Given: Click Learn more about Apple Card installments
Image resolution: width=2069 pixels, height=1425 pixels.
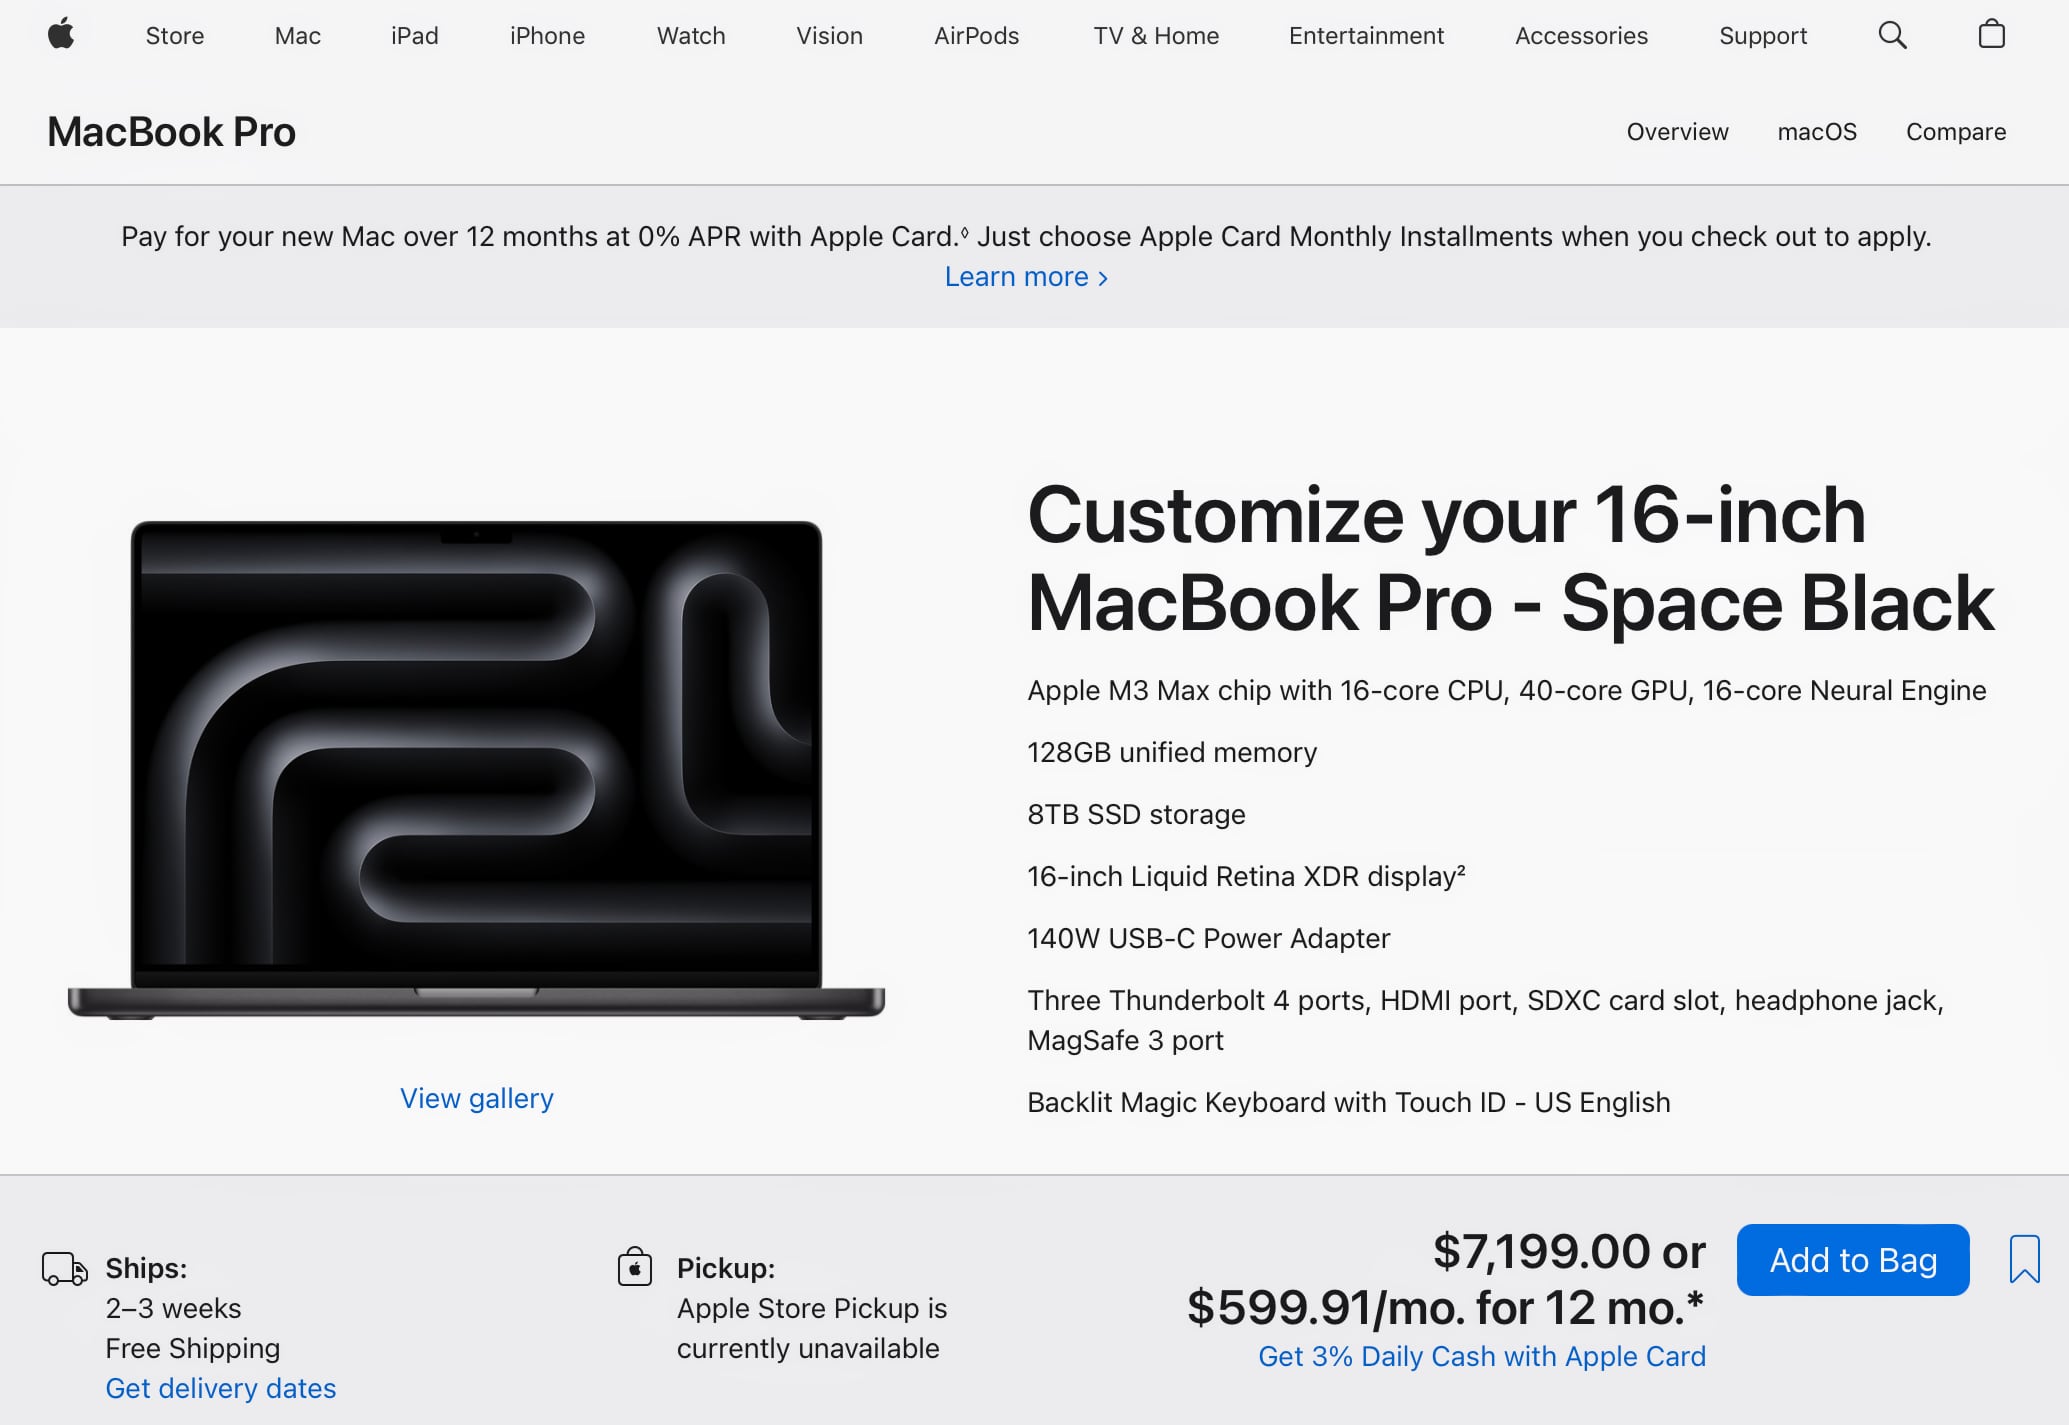Looking at the screenshot, I should (x=1025, y=276).
